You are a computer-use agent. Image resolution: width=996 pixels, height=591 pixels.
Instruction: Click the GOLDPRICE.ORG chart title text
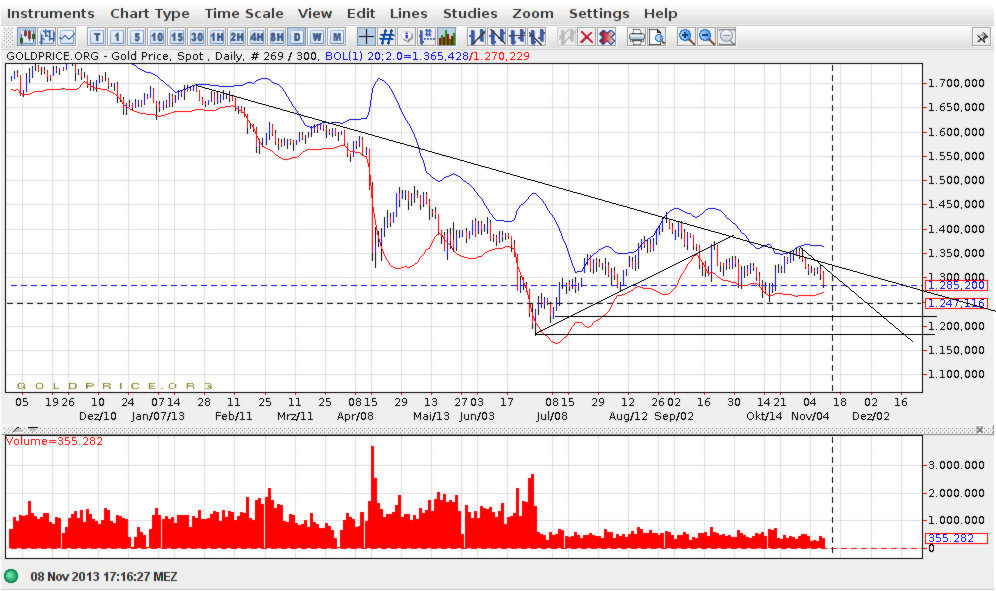(53, 56)
